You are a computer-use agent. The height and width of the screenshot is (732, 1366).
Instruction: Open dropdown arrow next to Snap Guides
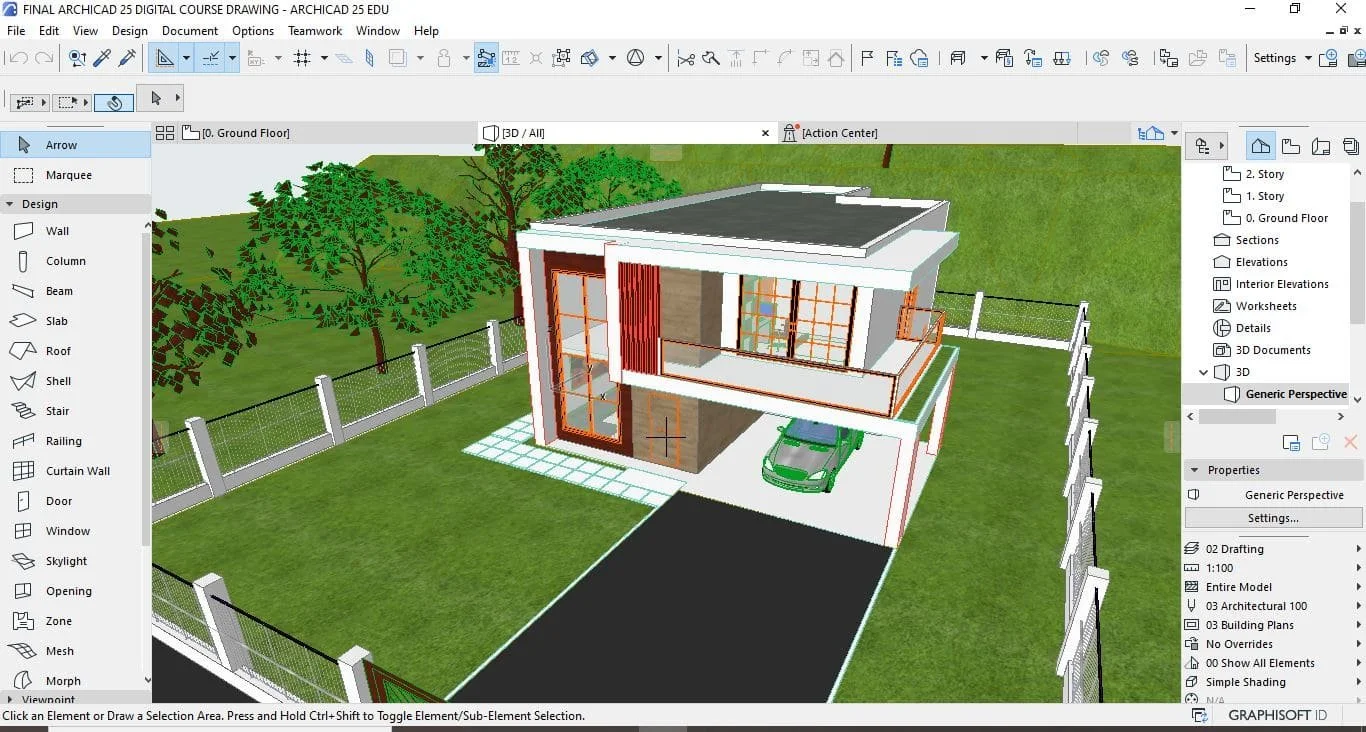(x=232, y=58)
